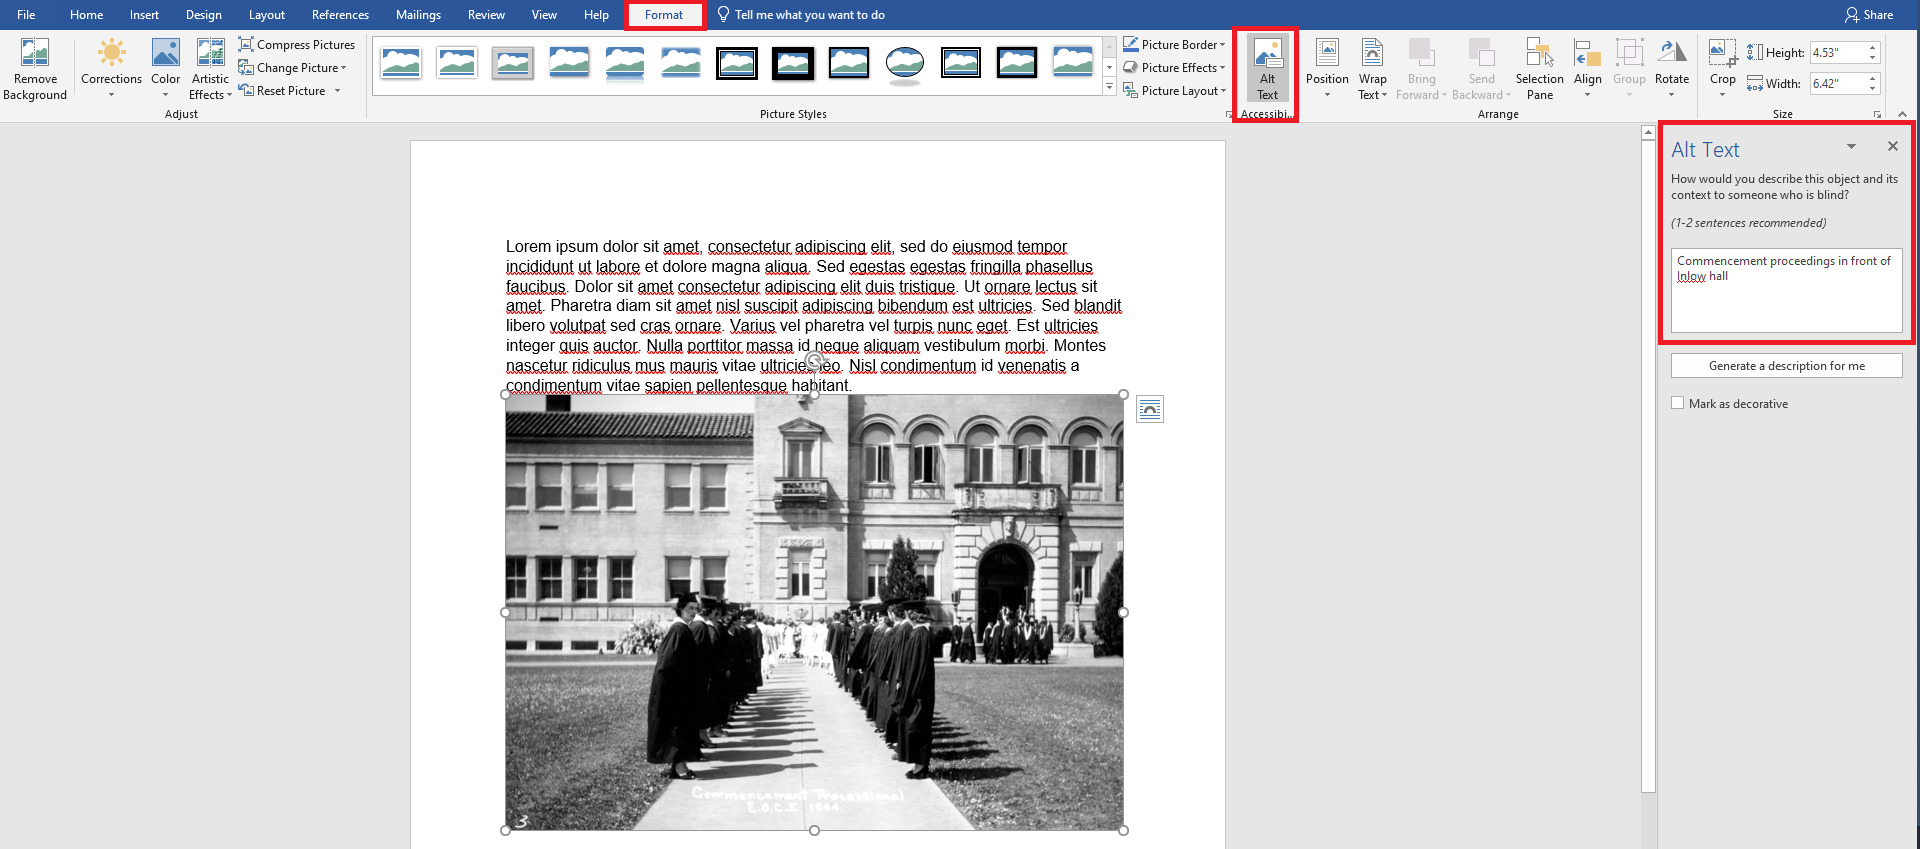Click the Layout Options icon beside the picture
The height and width of the screenshot is (849, 1920).
[1150, 409]
